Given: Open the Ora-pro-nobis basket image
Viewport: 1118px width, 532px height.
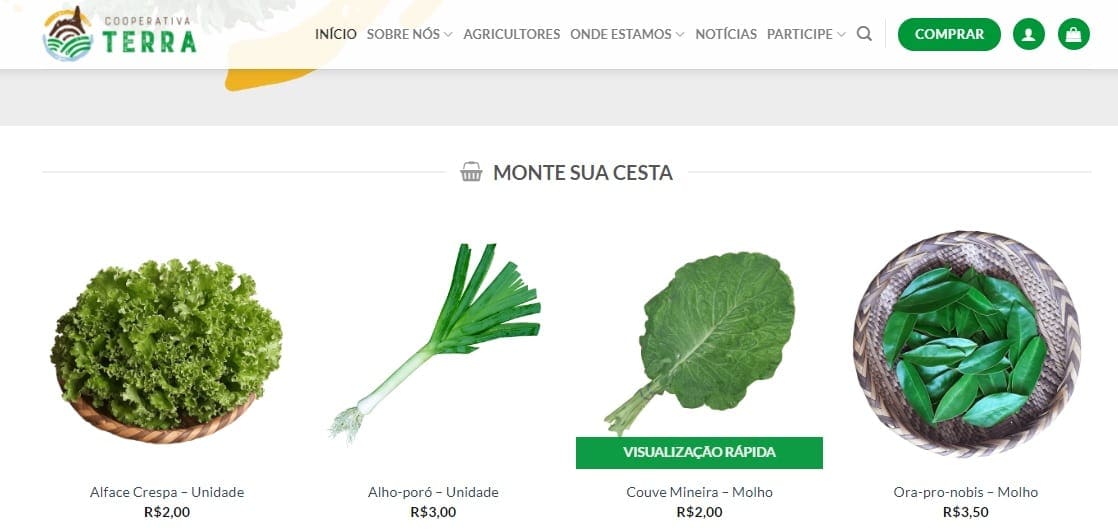Looking at the screenshot, I should (x=965, y=344).
